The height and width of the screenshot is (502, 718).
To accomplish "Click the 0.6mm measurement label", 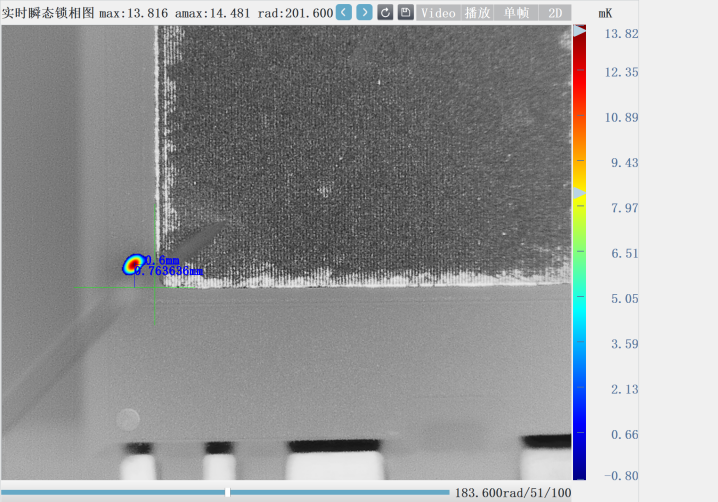I will coord(162,261).
